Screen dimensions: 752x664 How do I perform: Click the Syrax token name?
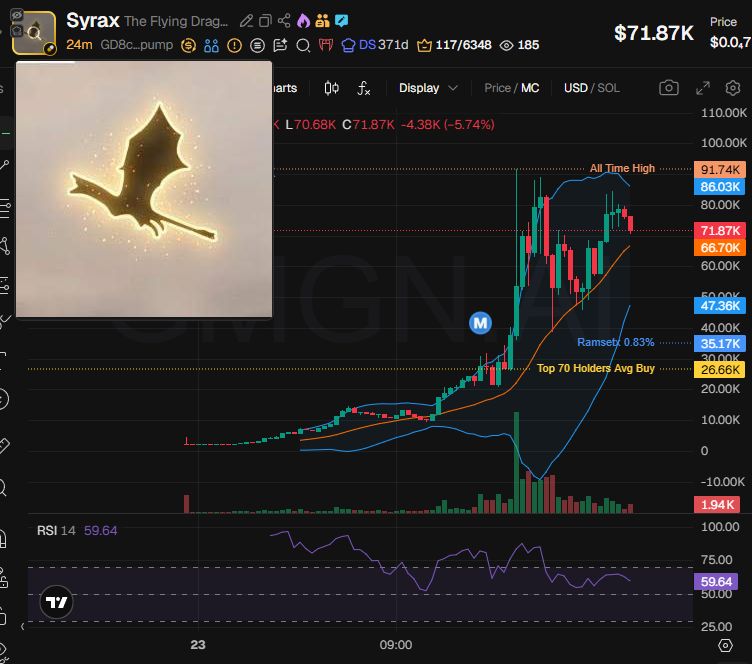(x=93, y=21)
